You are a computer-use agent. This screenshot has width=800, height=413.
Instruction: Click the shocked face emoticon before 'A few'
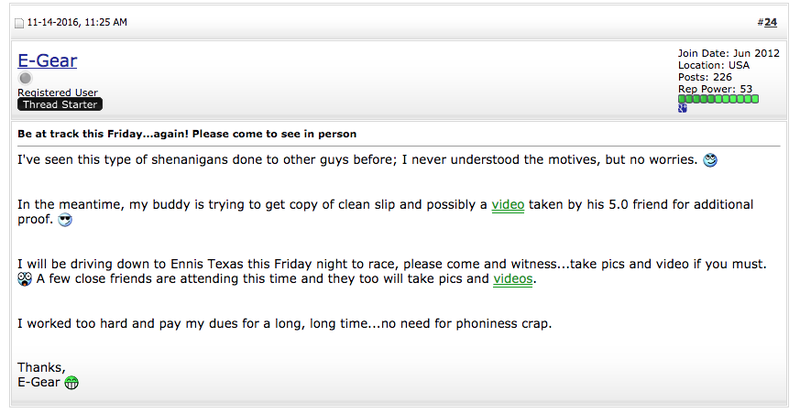[x=24, y=279]
